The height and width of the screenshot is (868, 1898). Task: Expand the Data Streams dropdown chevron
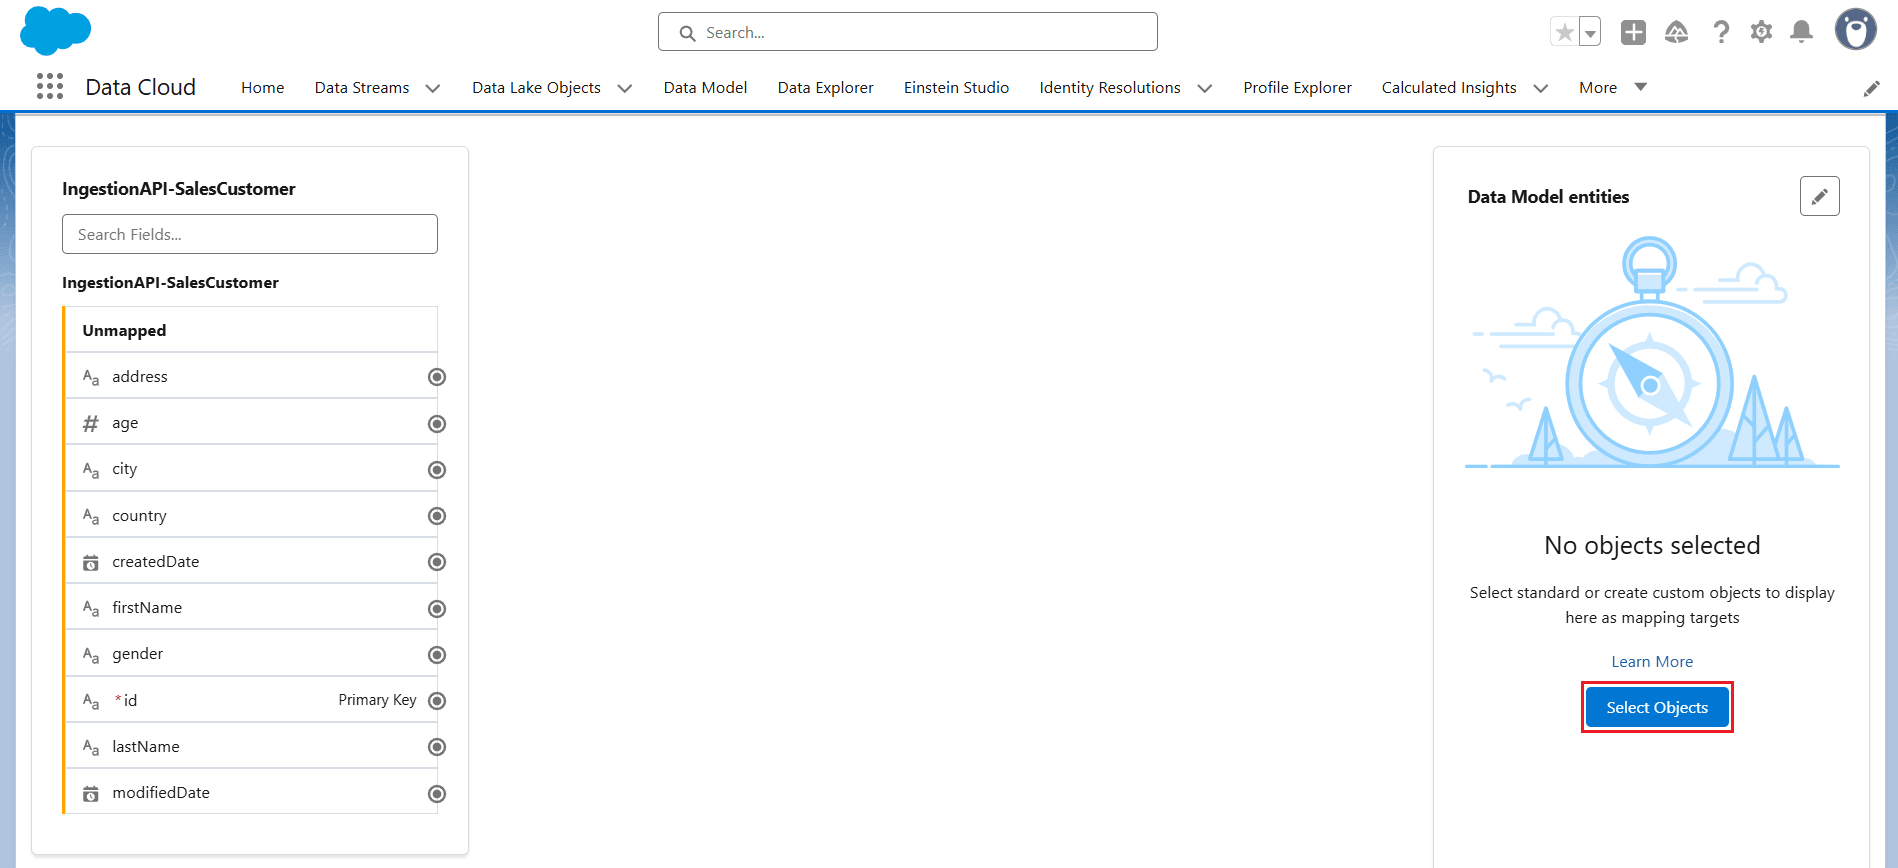point(433,88)
